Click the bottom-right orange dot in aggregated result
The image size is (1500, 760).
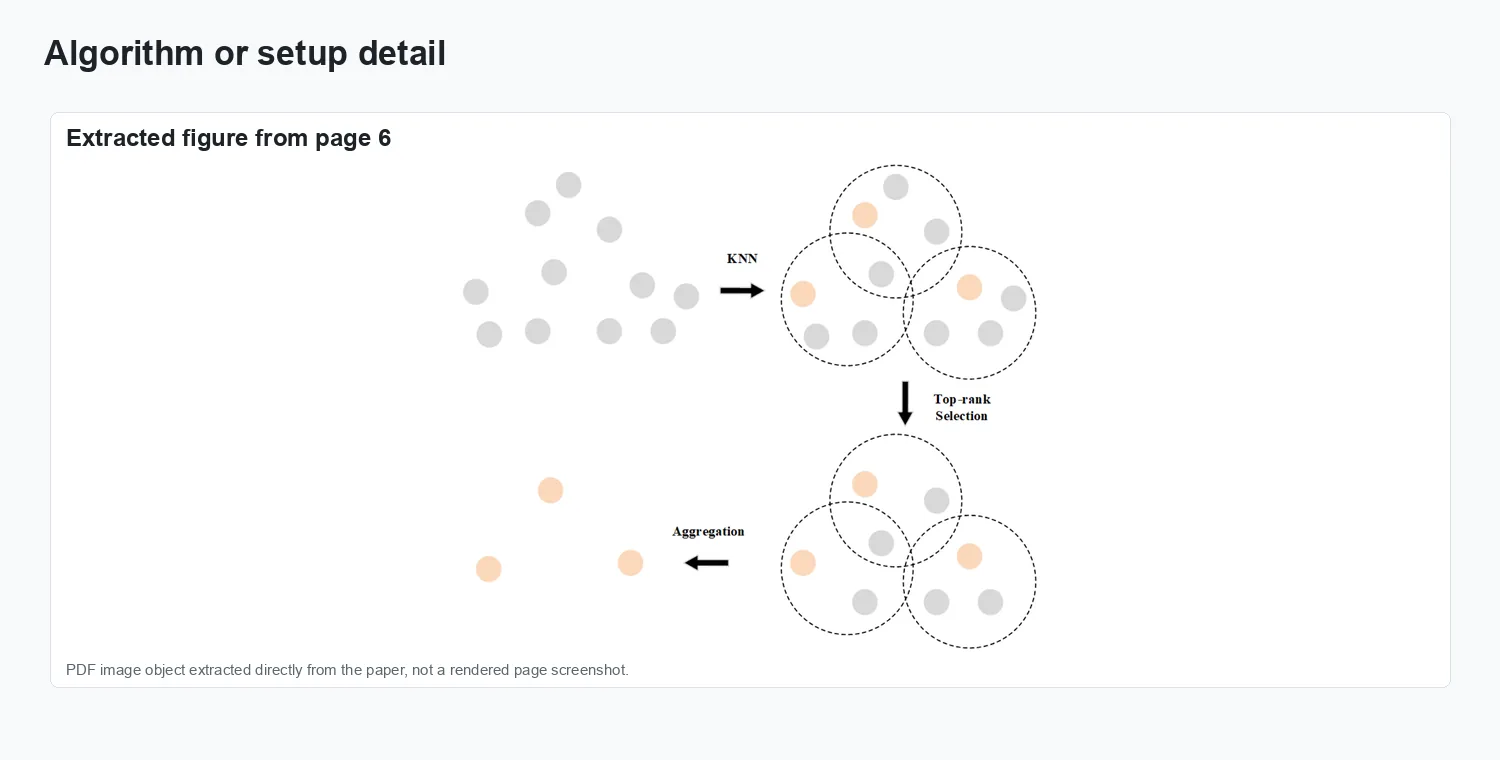[630, 563]
